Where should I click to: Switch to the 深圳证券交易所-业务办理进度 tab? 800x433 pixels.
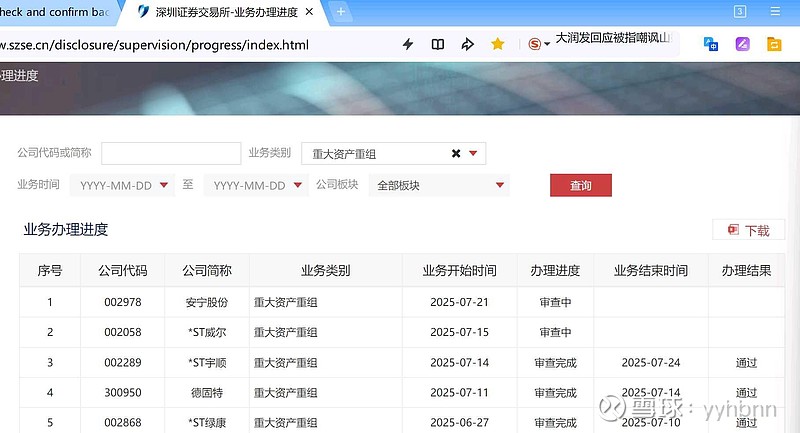[226, 12]
